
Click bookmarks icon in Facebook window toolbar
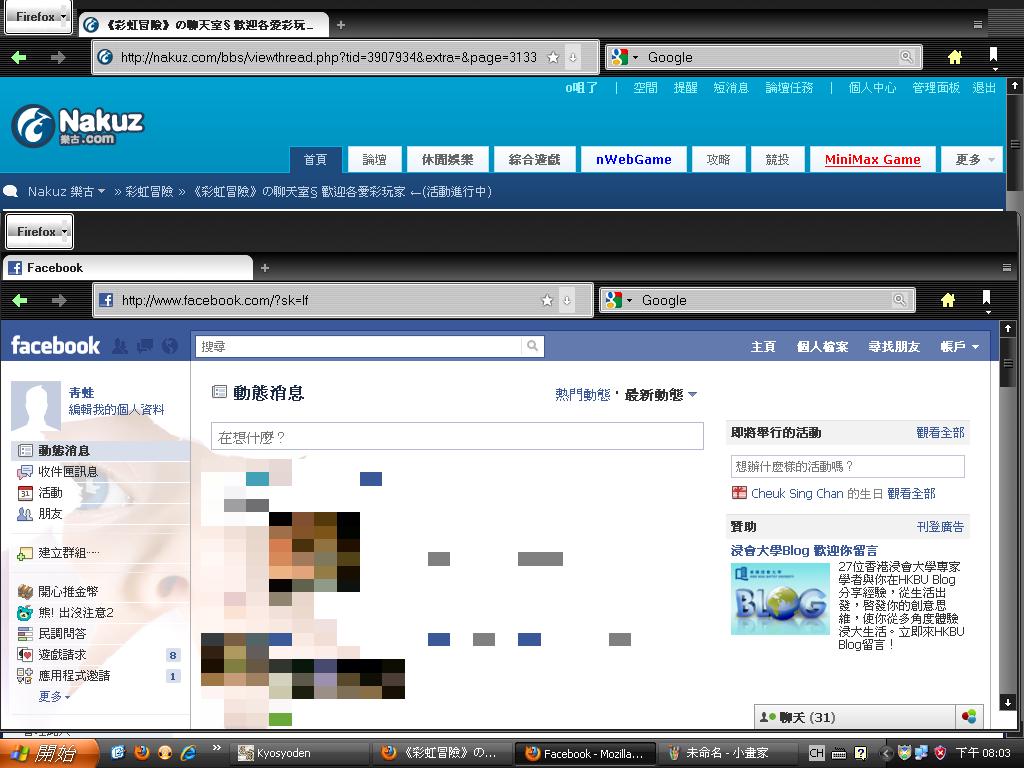[987, 300]
